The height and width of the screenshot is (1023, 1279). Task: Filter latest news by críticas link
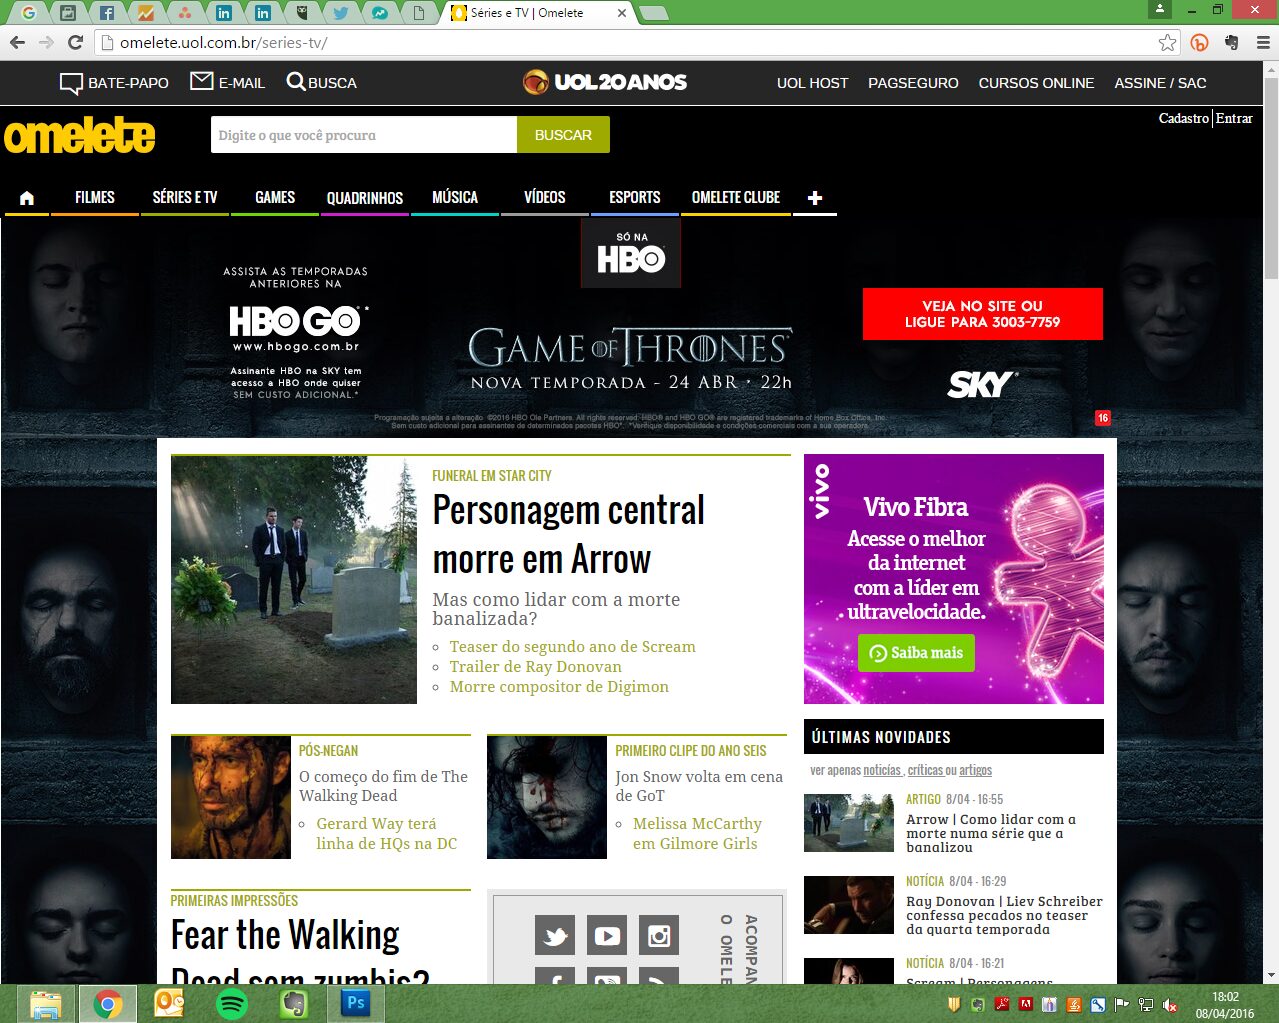(924, 770)
